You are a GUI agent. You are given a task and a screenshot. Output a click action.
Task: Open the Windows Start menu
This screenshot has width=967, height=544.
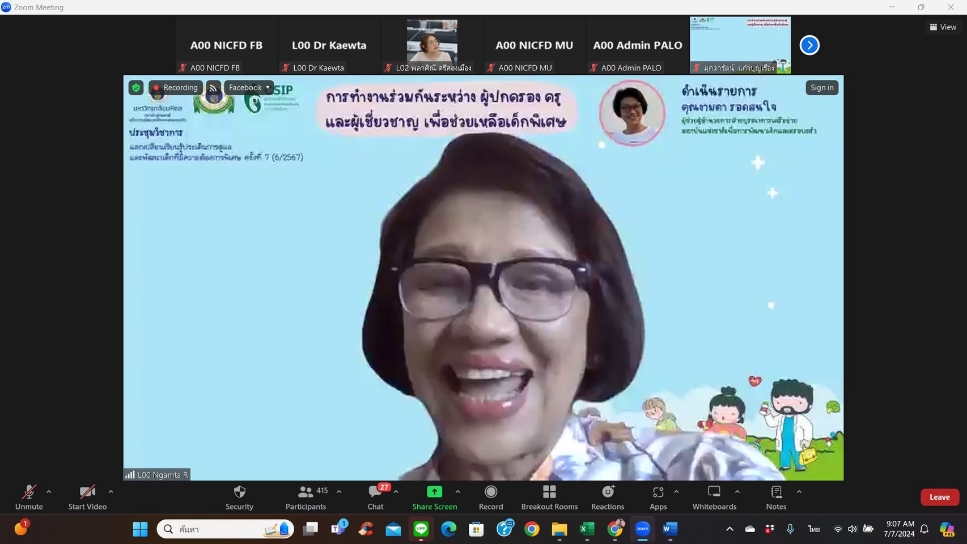[x=140, y=529]
